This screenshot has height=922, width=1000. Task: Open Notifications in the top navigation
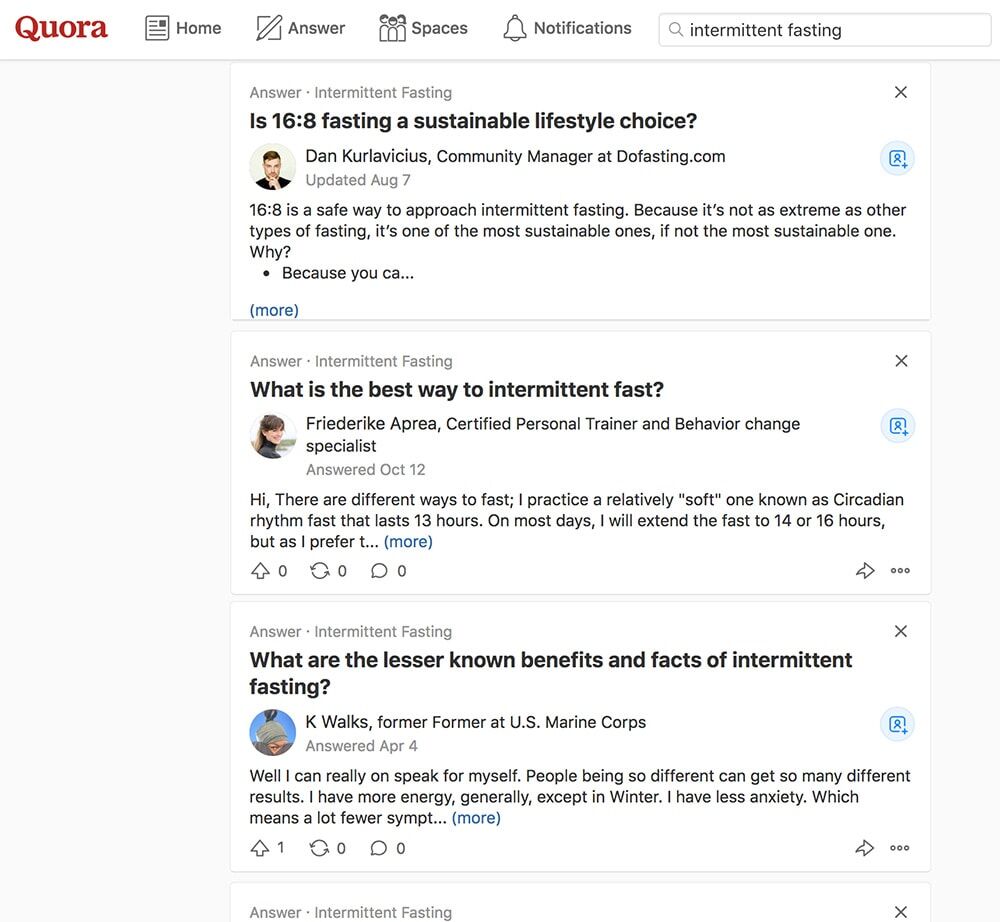point(567,28)
